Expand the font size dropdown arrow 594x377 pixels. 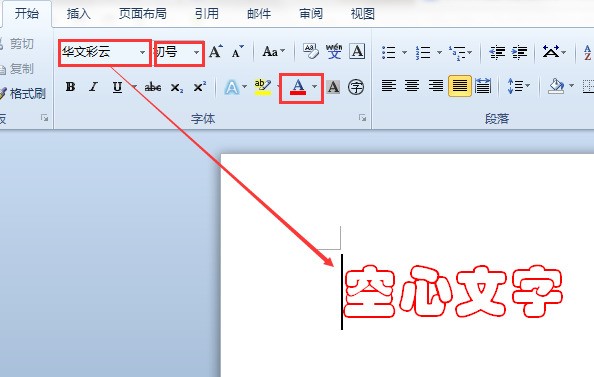pos(196,52)
